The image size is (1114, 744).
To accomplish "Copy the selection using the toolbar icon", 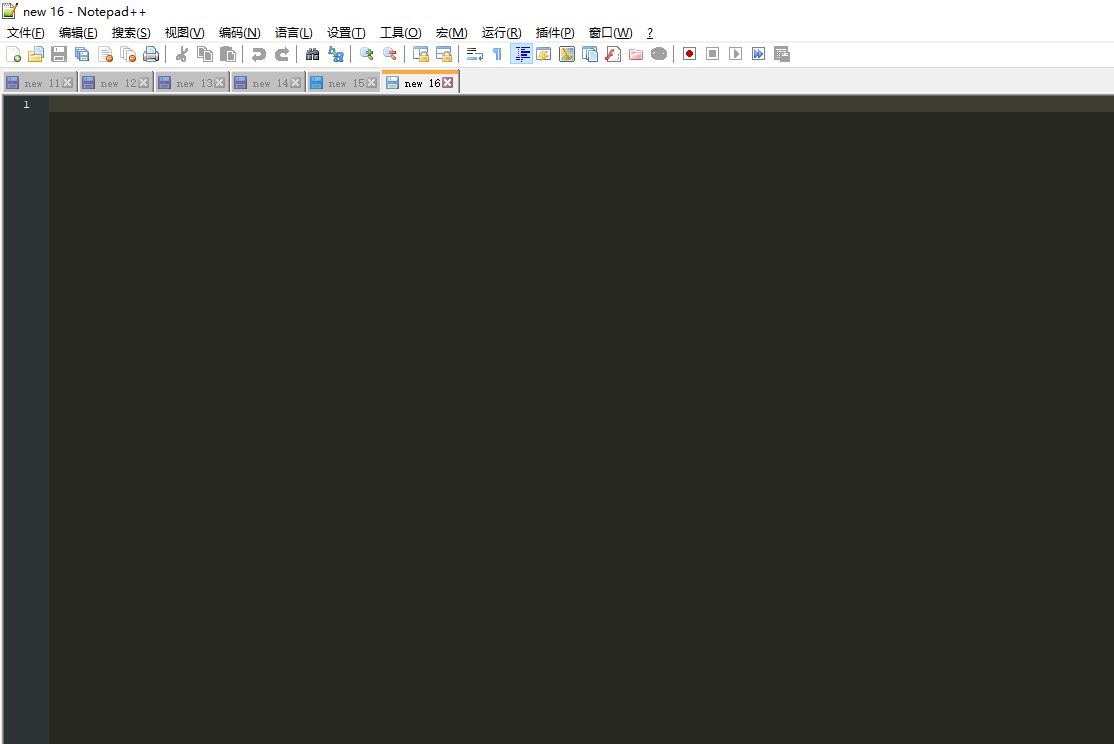I will click(x=205, y=54).
